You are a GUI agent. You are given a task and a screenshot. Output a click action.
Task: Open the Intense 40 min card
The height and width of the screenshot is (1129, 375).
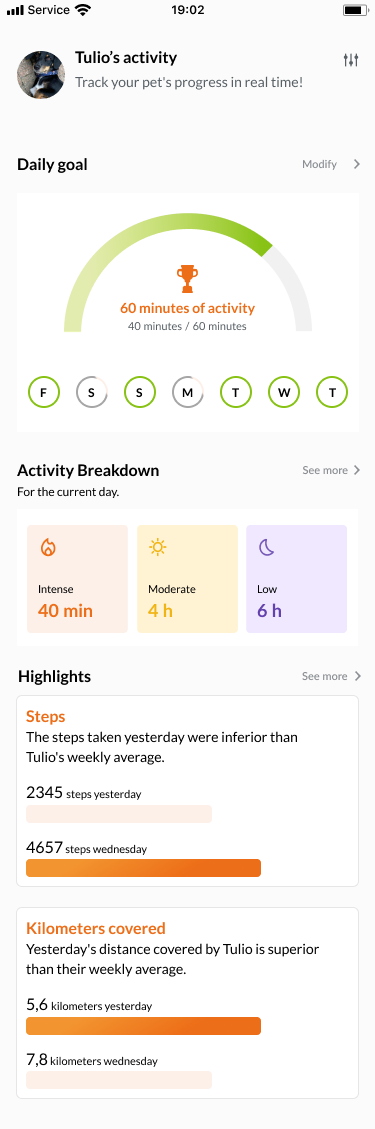[x=78, y=579]
